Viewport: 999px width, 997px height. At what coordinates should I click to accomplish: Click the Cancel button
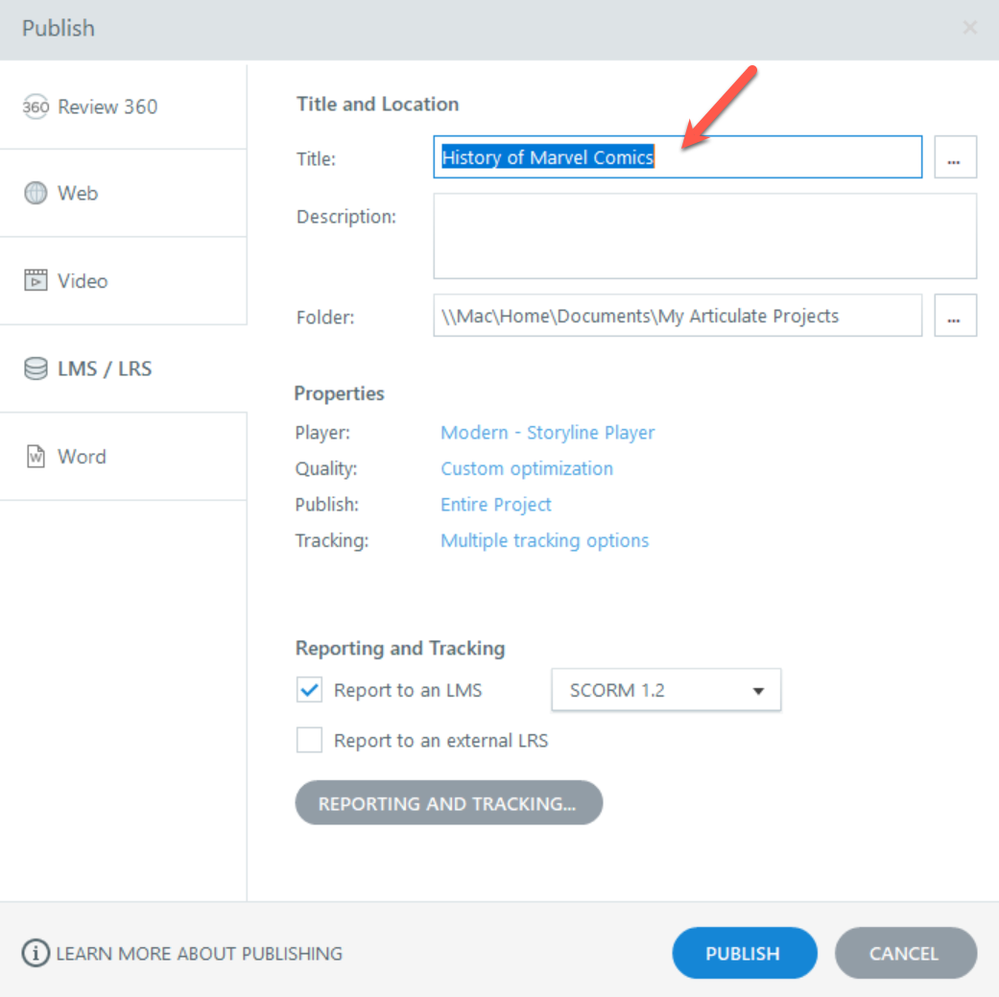(905, 954)
